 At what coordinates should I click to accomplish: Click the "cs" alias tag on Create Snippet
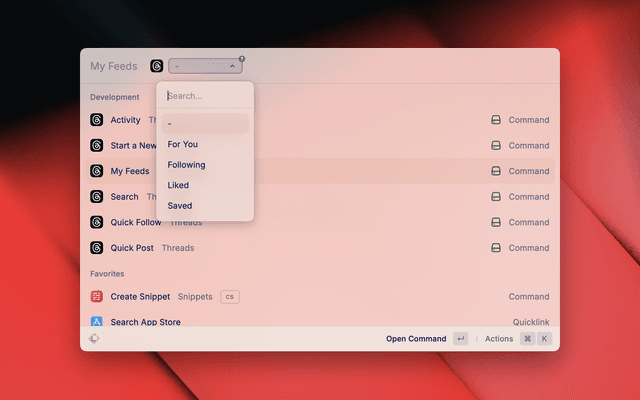[229, 297]
